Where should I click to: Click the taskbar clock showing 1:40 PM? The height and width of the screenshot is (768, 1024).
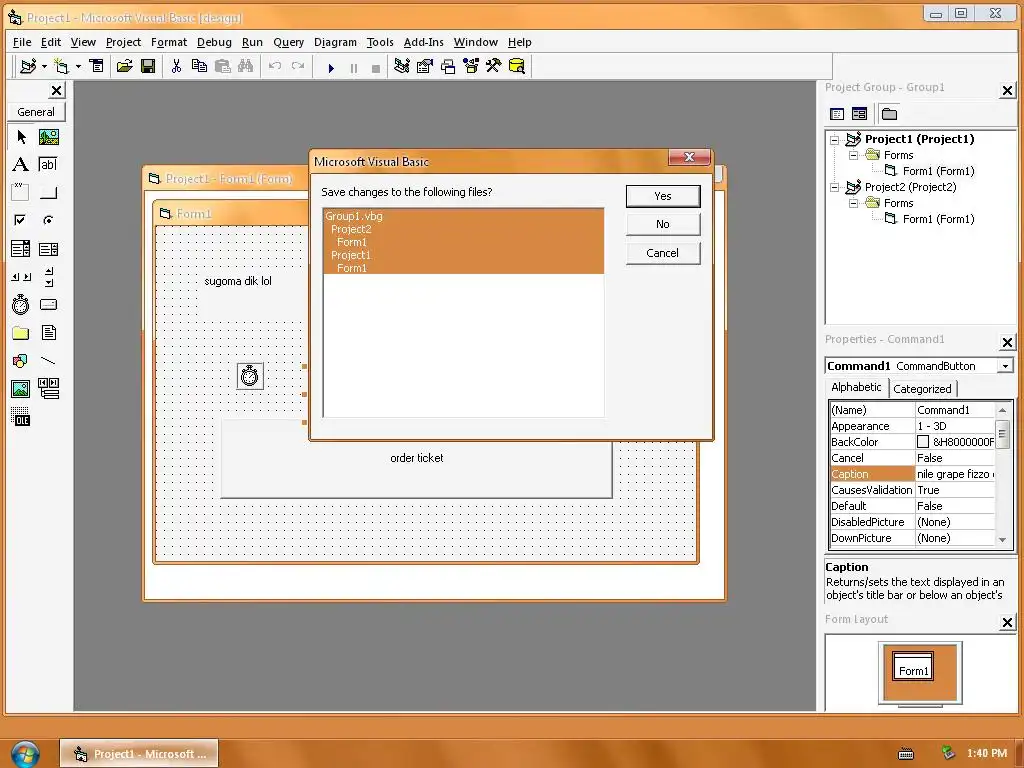pyautogui.click(x=986, y=754)
